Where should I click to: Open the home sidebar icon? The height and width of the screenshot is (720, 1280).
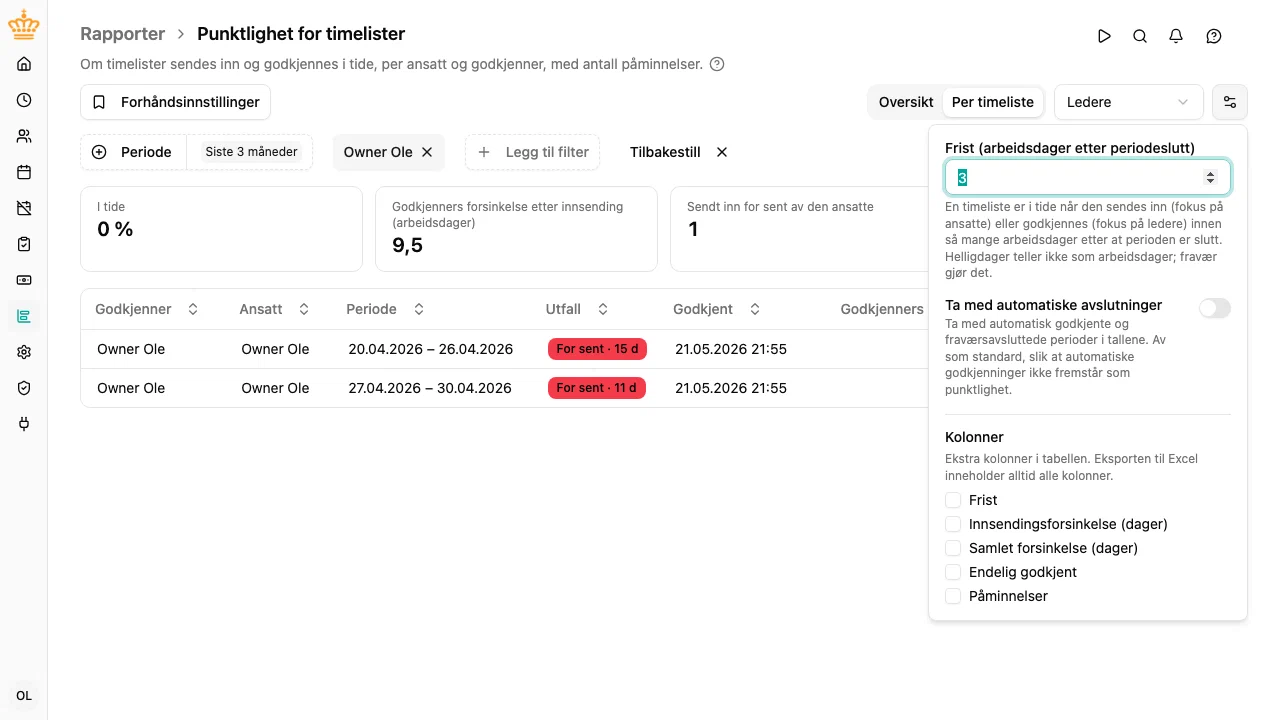24,64
